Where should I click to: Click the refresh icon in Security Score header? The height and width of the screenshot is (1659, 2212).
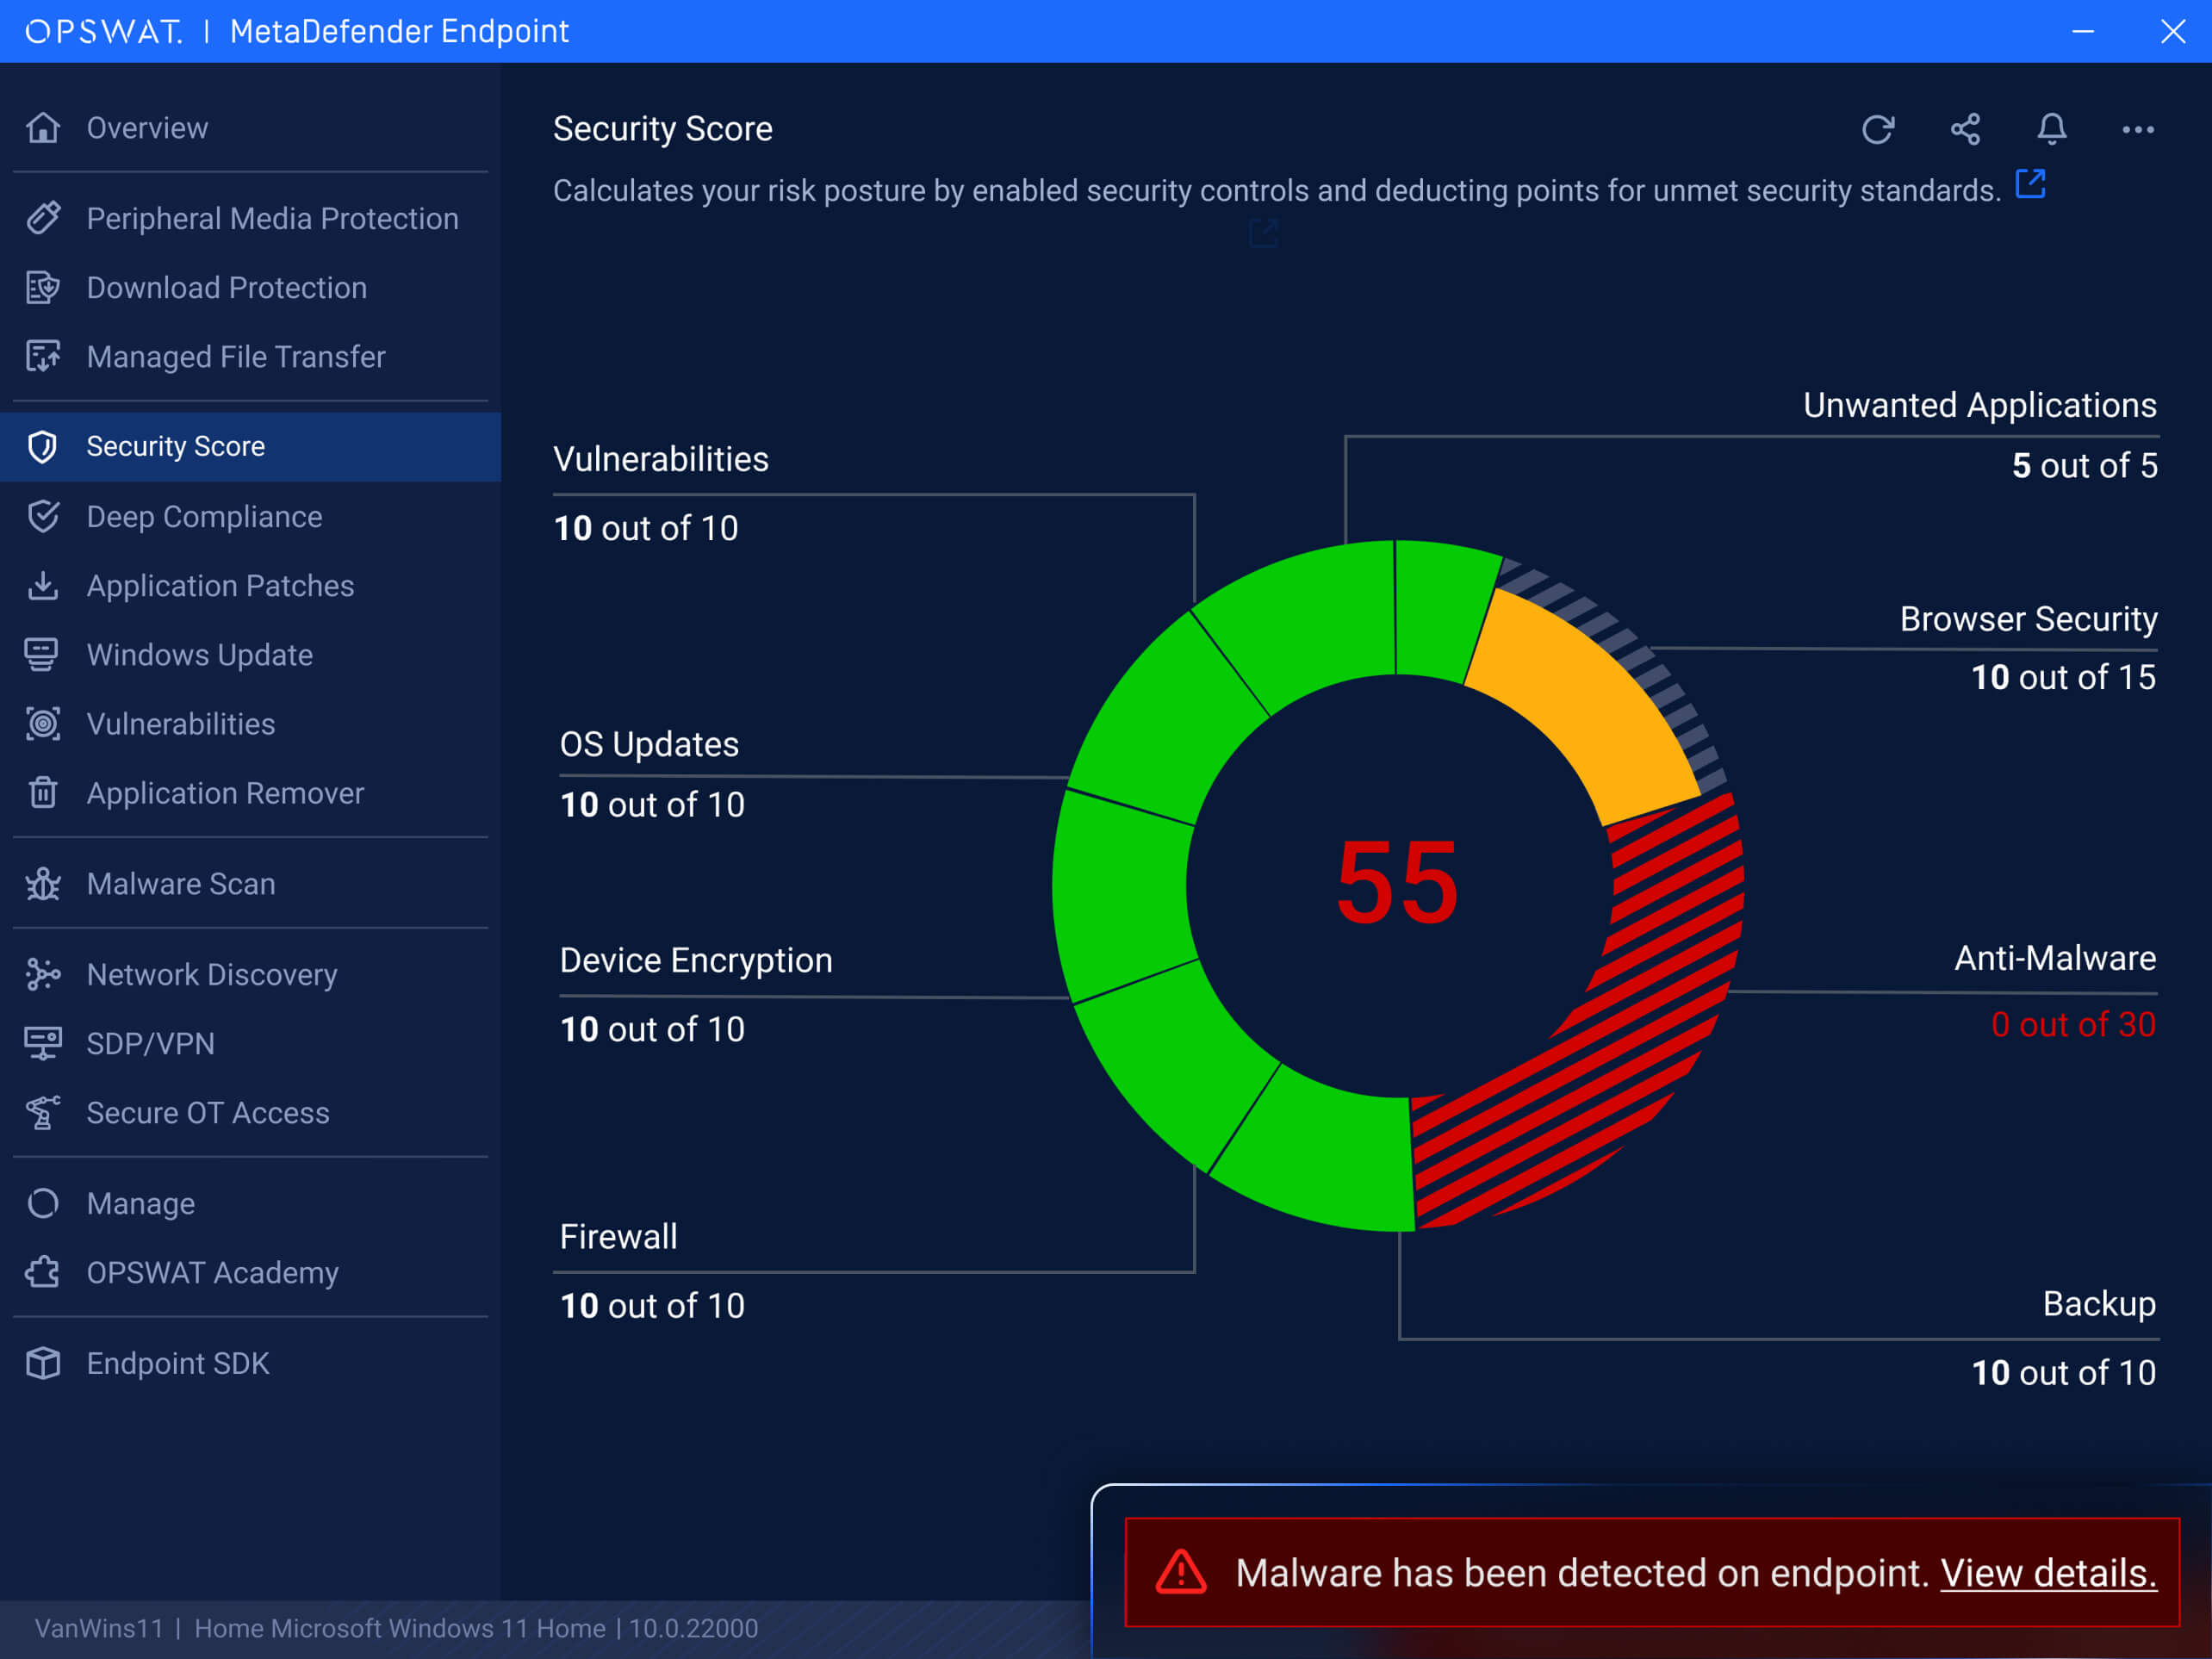pos(1877,129)
